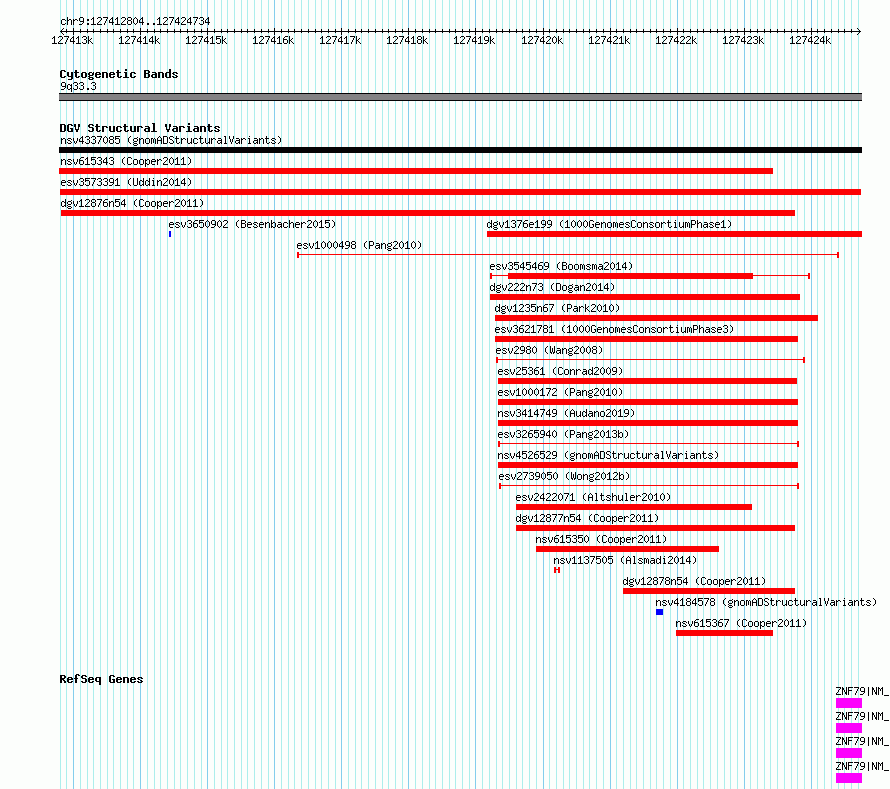Click the blue nsv4184578 square marker
This screenshot has width=890, height=789.
(x=660, y=612)
